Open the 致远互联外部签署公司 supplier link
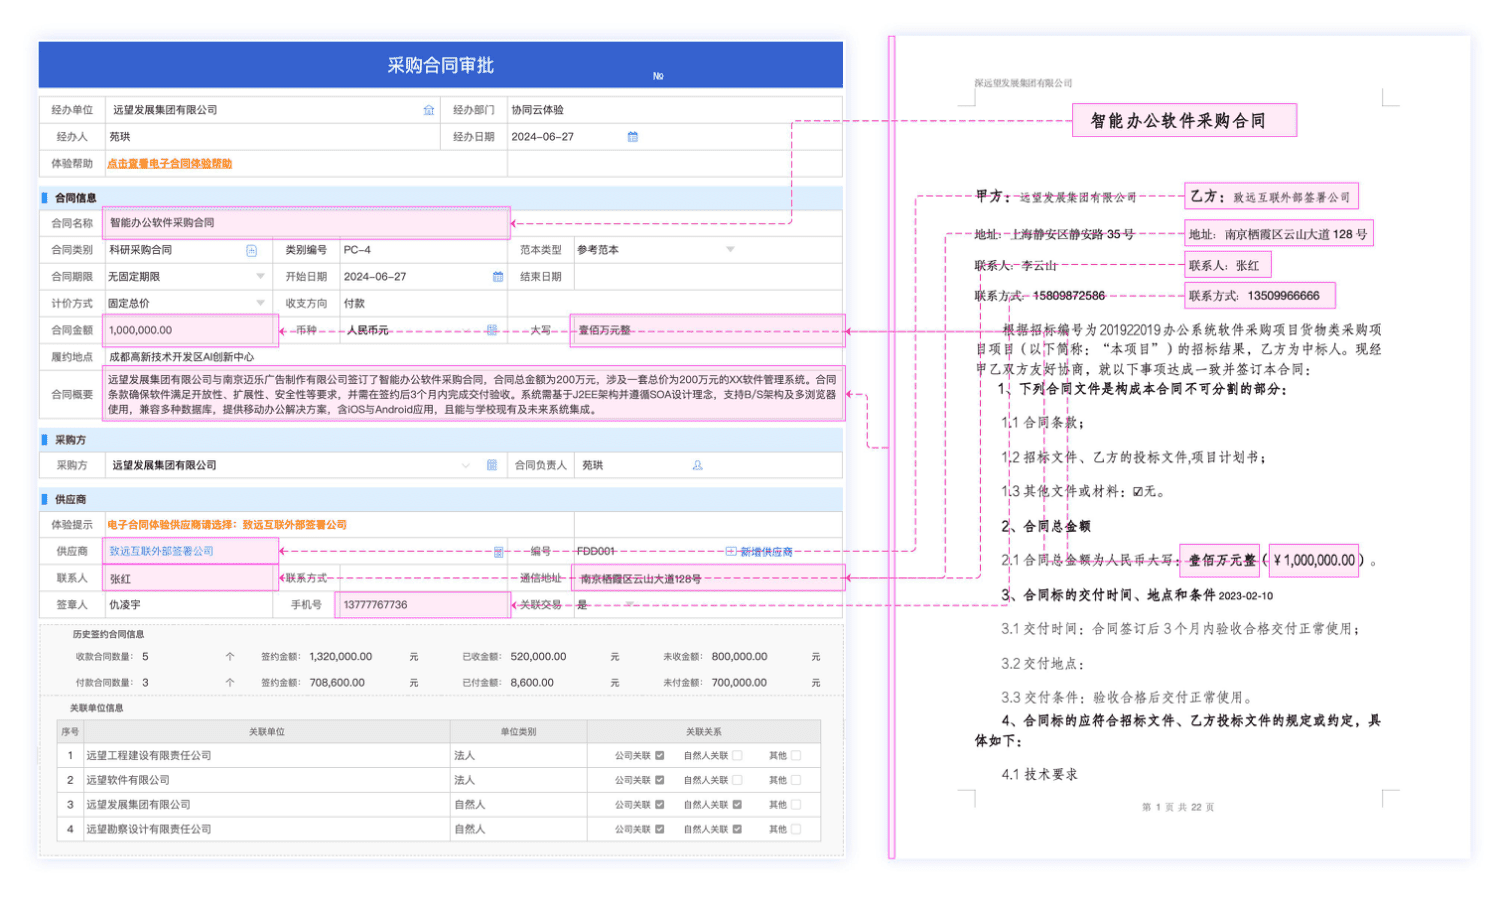The height and width of the screenshot is (899, 1509). [x=161, y=552]
